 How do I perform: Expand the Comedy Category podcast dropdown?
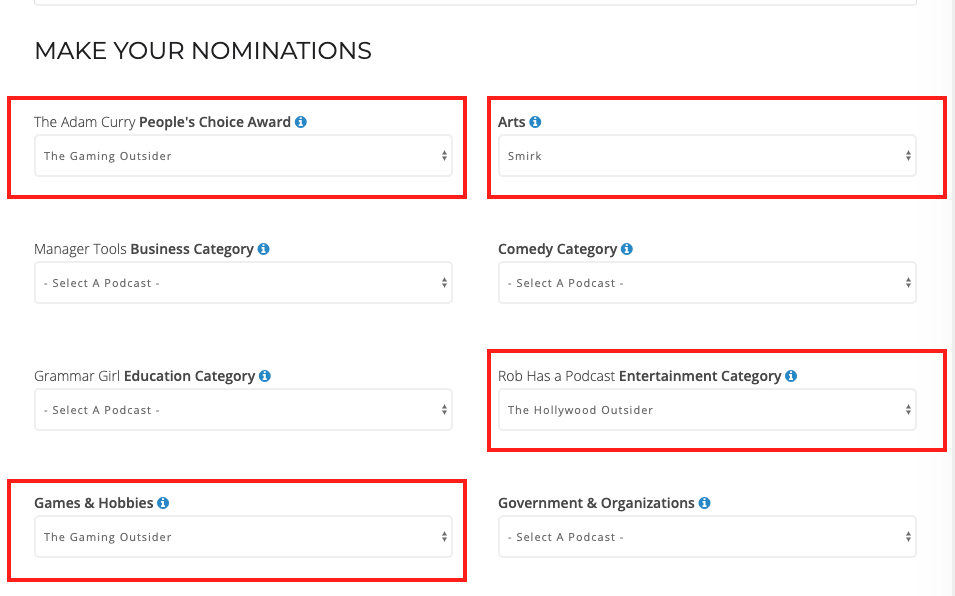(707, 283)
